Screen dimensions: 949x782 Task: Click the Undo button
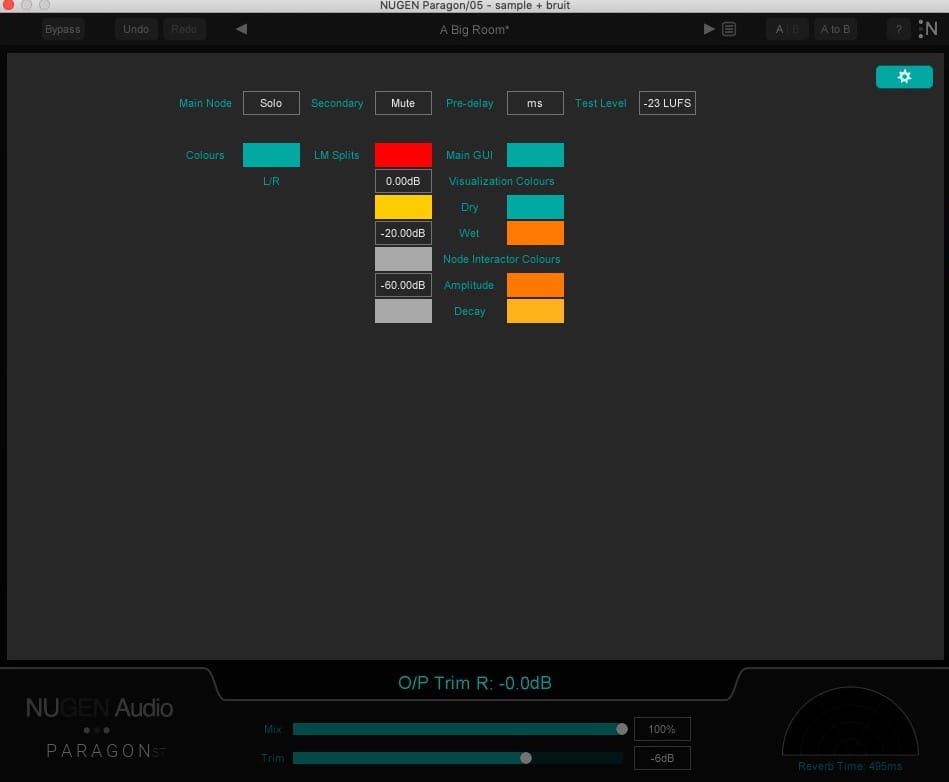(x=136, y=29)
